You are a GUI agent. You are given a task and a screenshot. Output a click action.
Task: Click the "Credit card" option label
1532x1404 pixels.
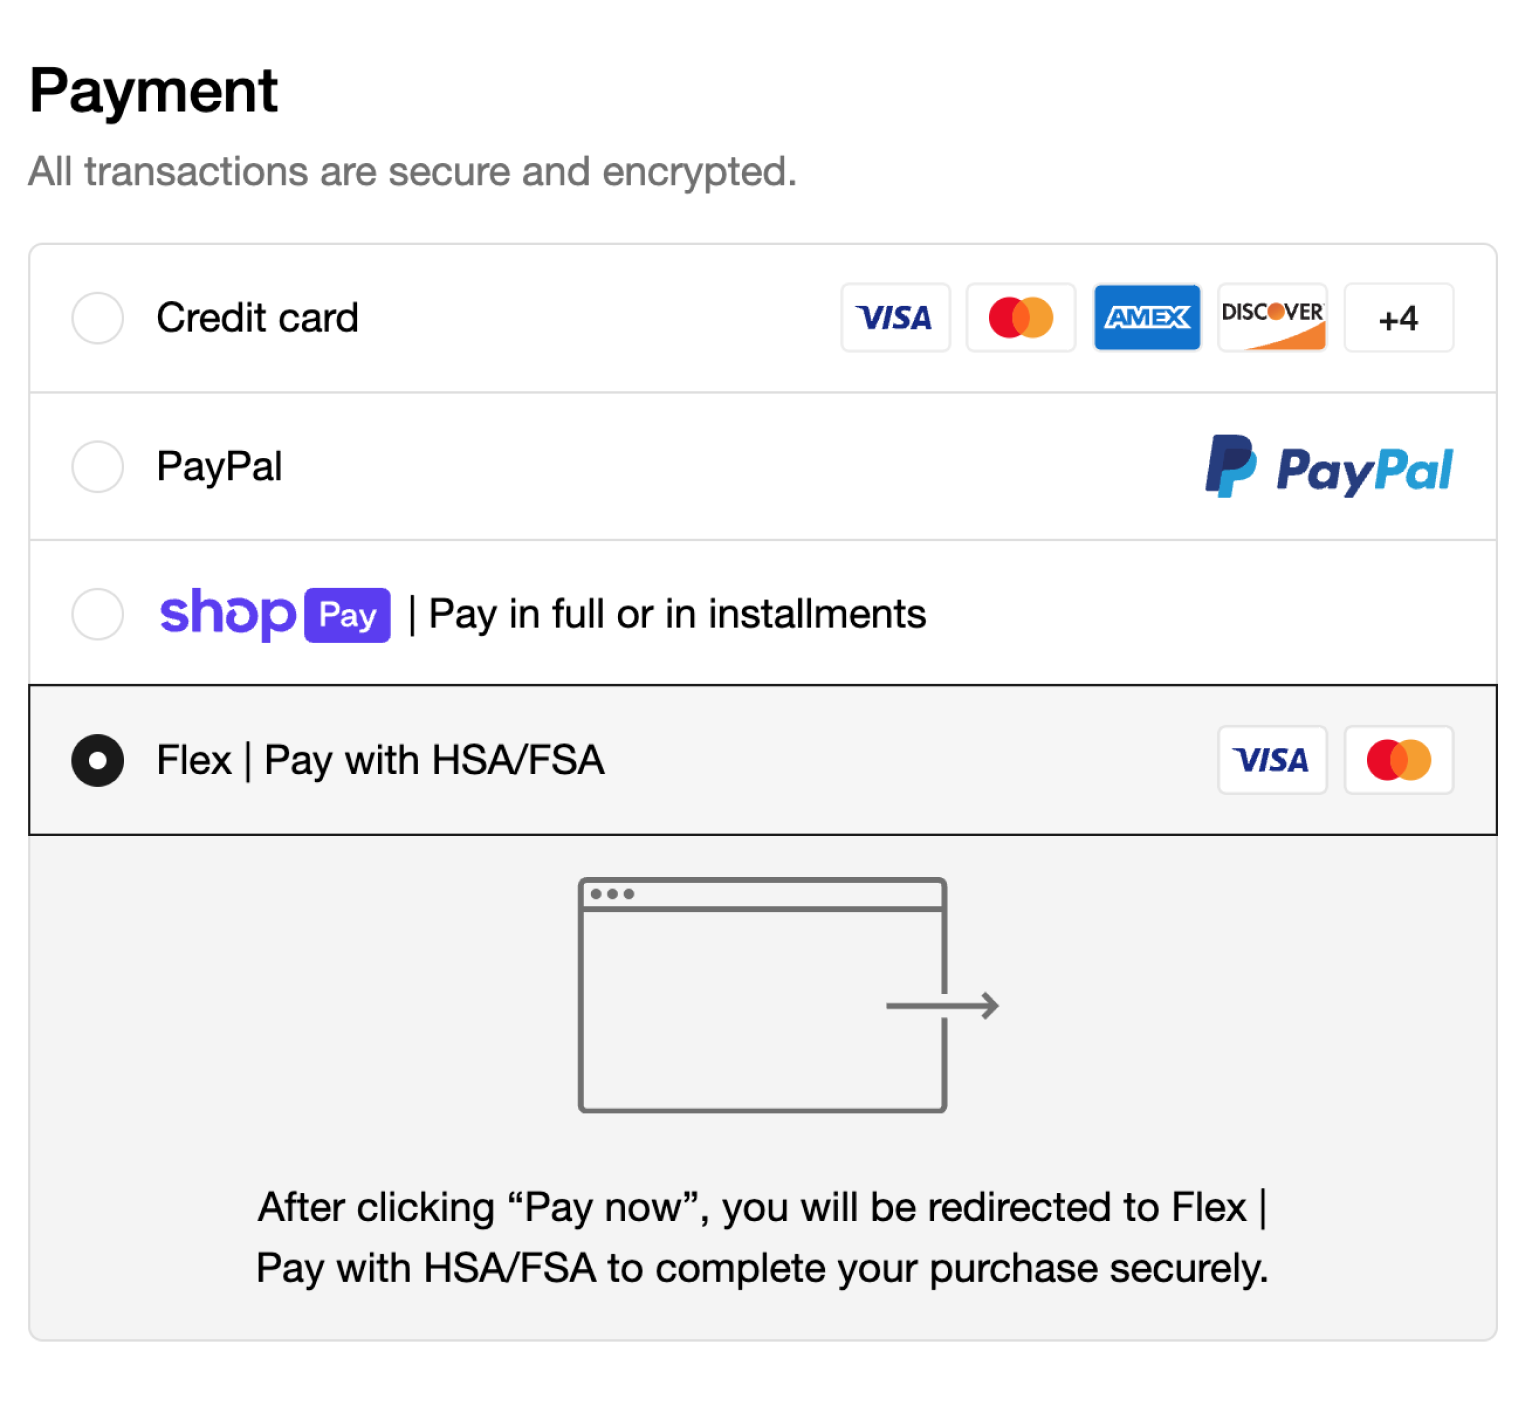point(257,318)
